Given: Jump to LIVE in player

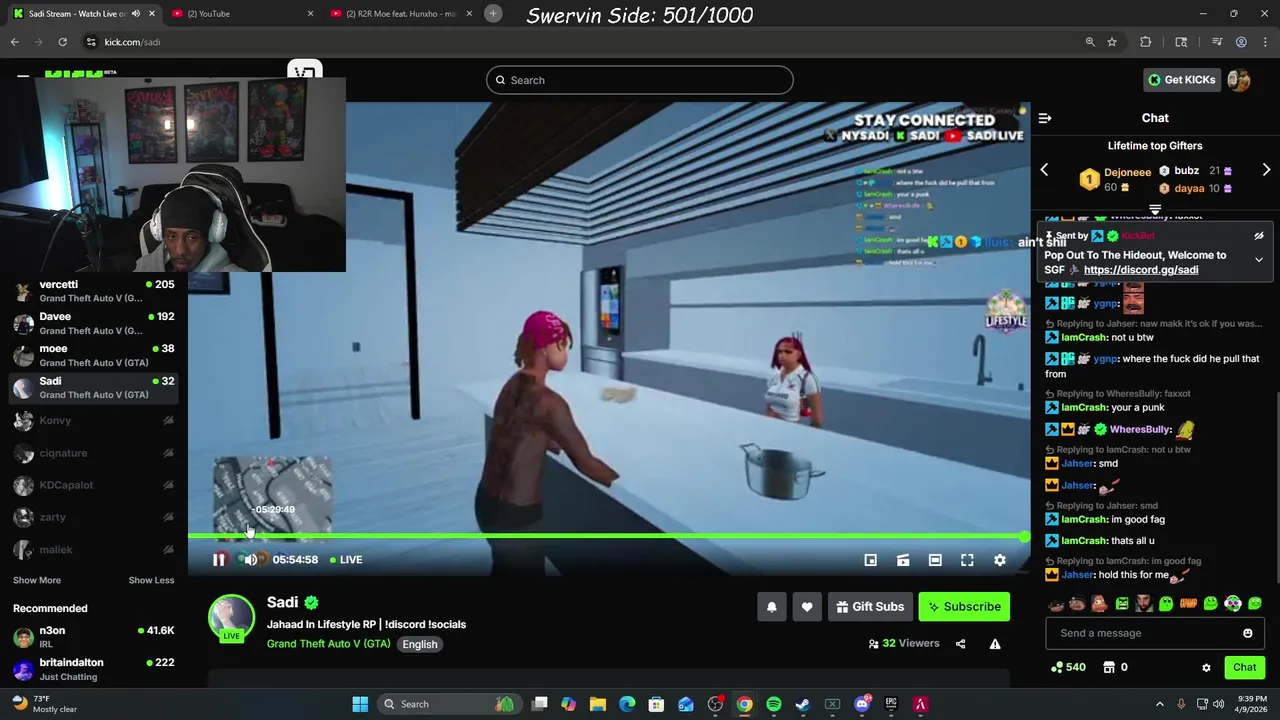Looking at the screenshot, I should [346, 560].
